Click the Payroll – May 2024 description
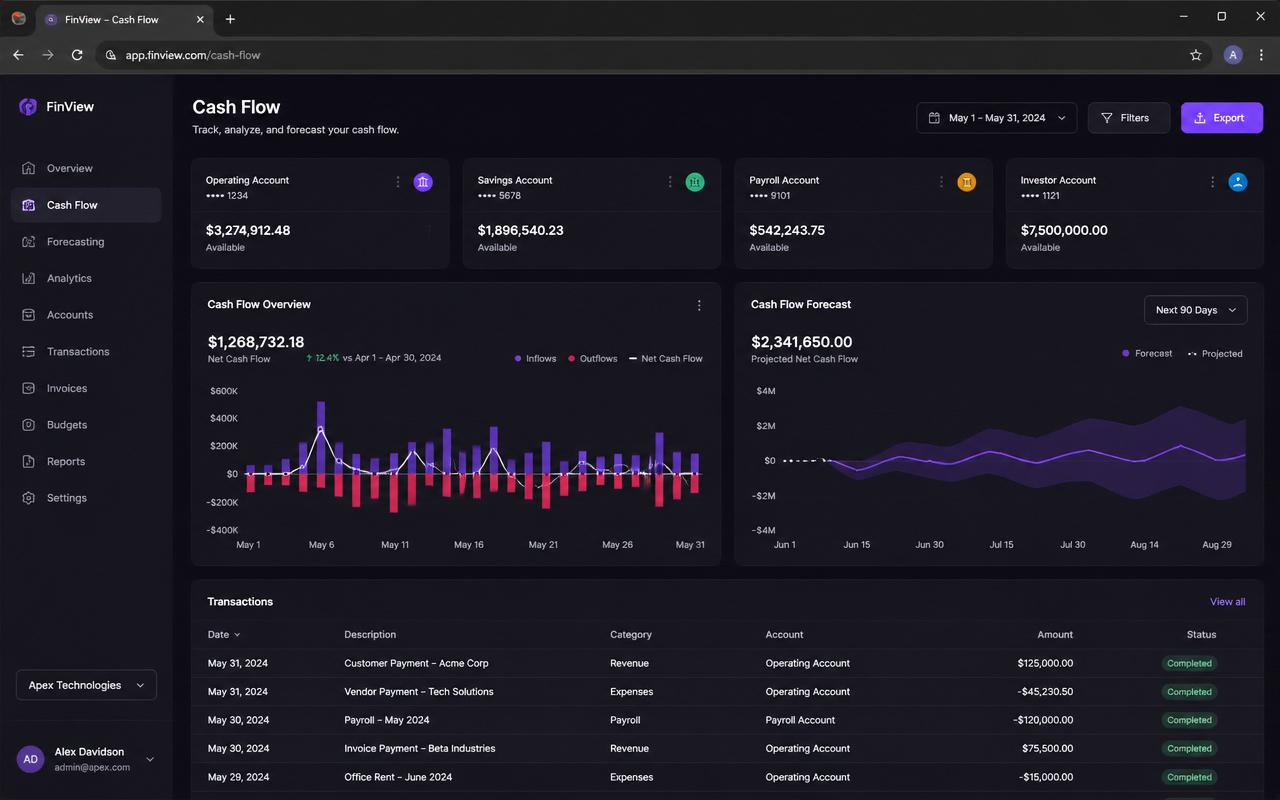 coord(387,720)
